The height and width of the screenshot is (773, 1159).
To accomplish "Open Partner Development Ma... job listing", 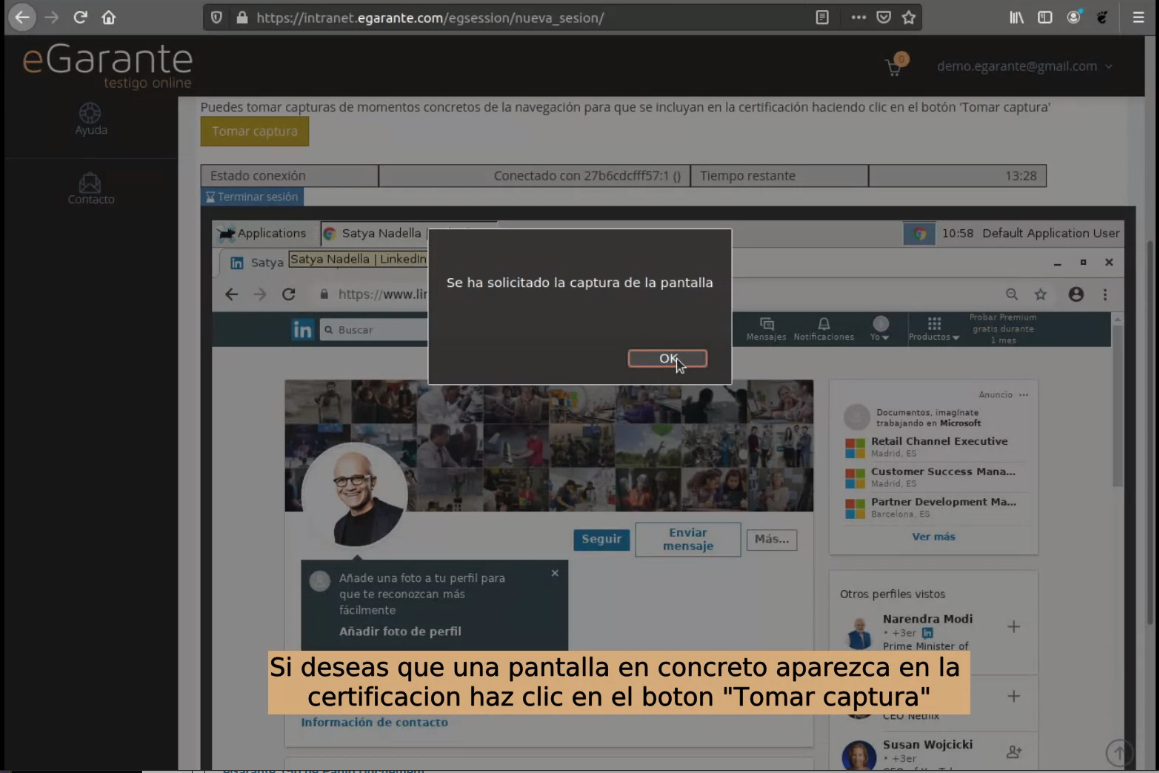I will pyautogui.click(x=943, y=502).
